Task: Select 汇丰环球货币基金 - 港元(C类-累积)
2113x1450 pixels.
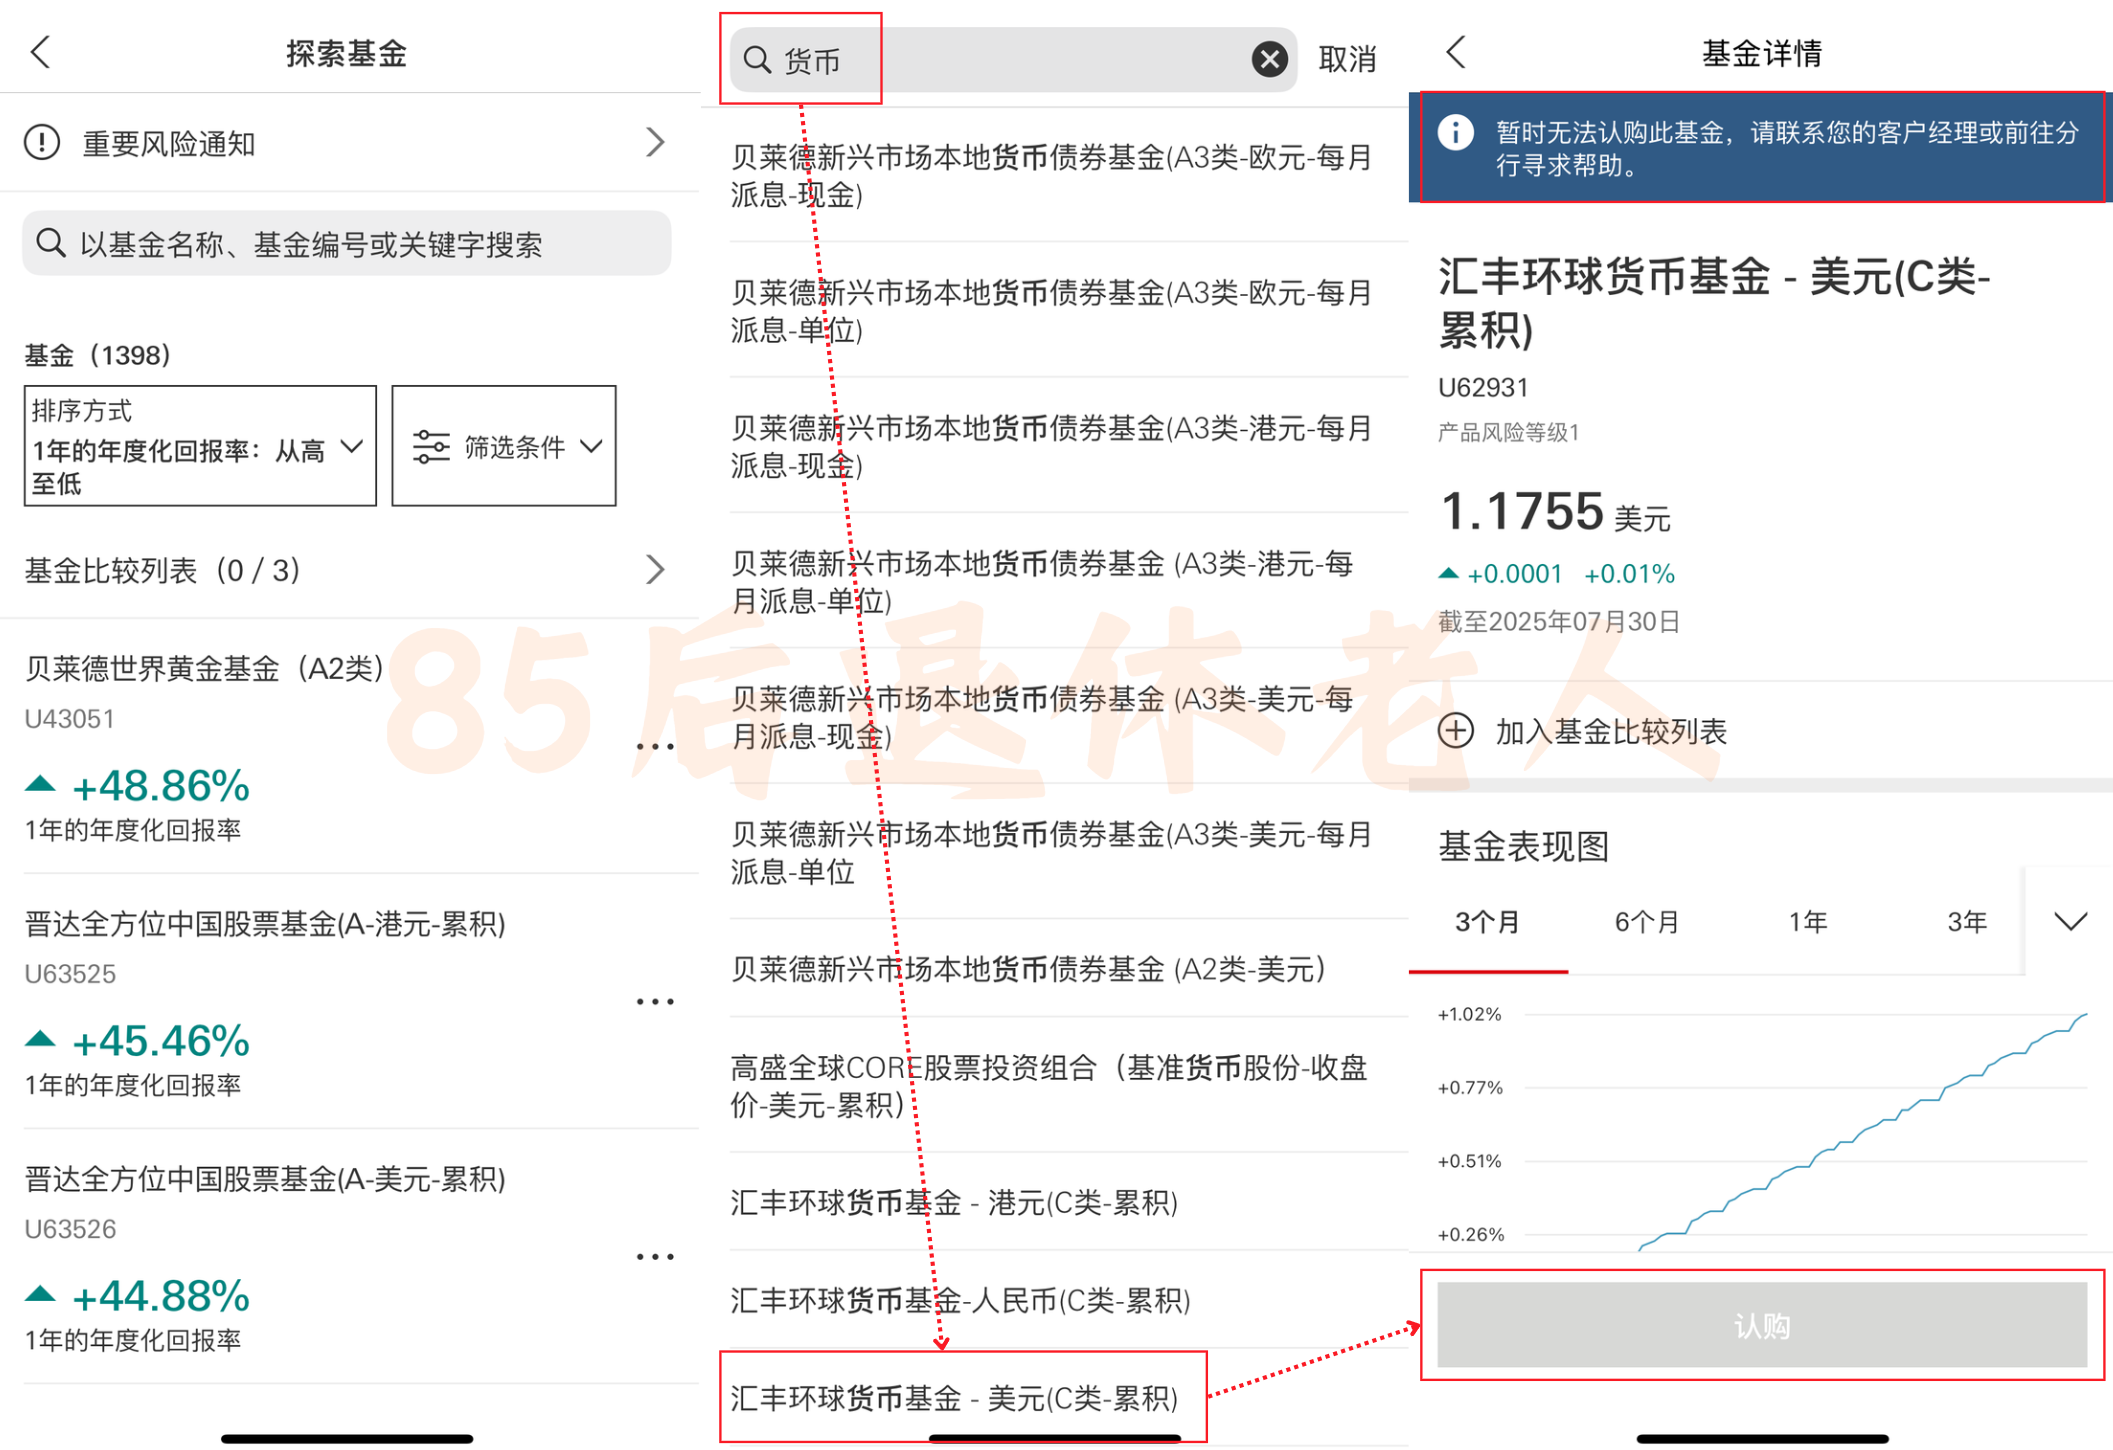Action: 955,1202
